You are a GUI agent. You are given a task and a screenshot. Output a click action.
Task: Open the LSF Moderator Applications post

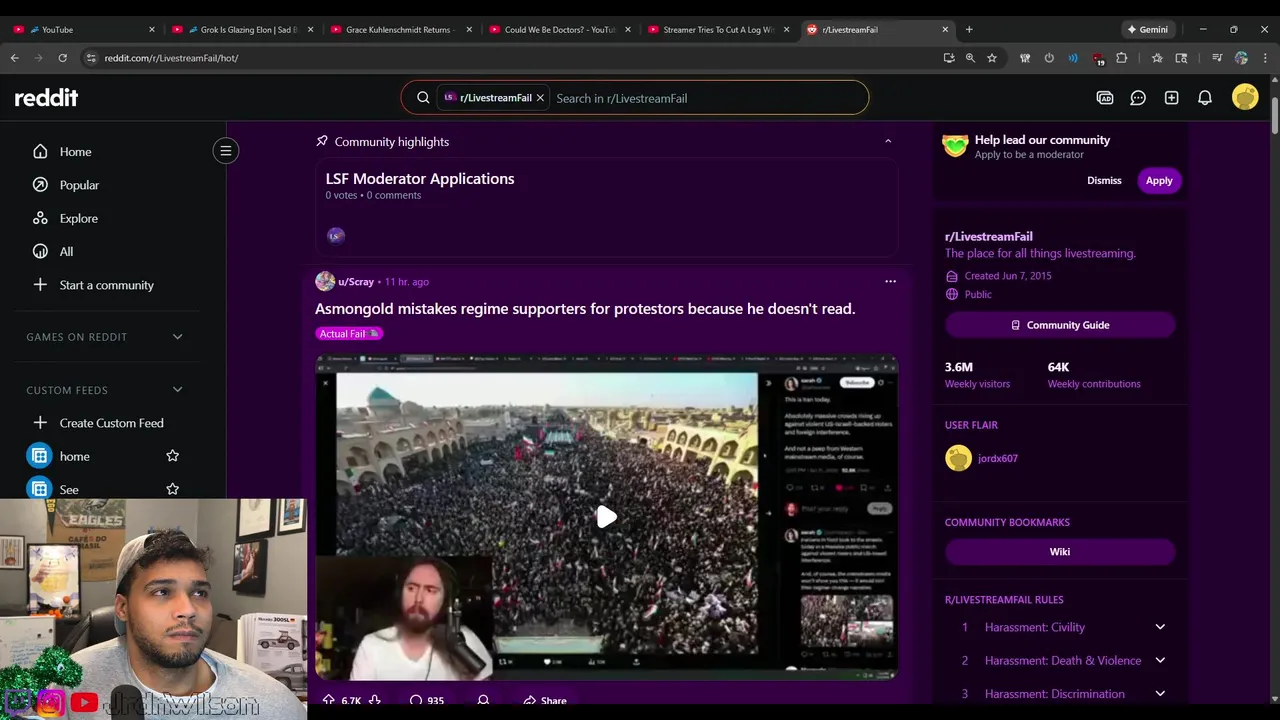pyautogui.click(x=420, y=179)
